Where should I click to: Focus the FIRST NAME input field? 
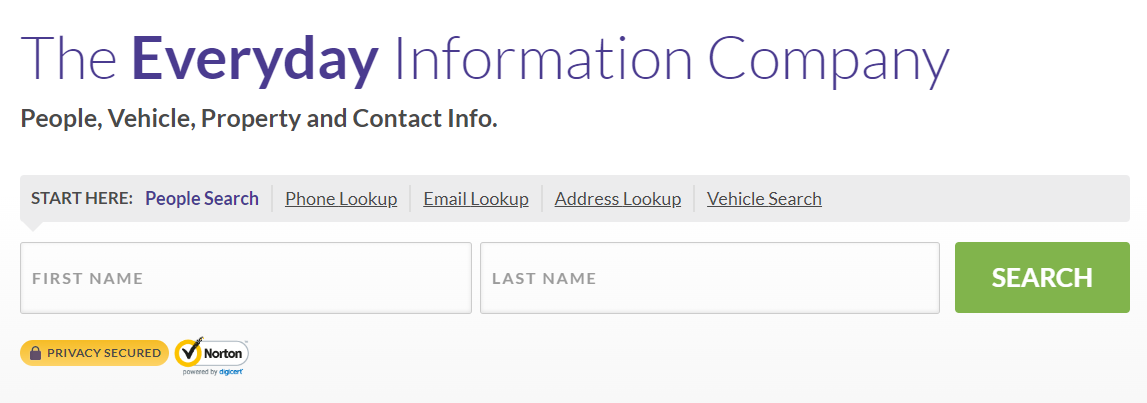click(246, 278)
